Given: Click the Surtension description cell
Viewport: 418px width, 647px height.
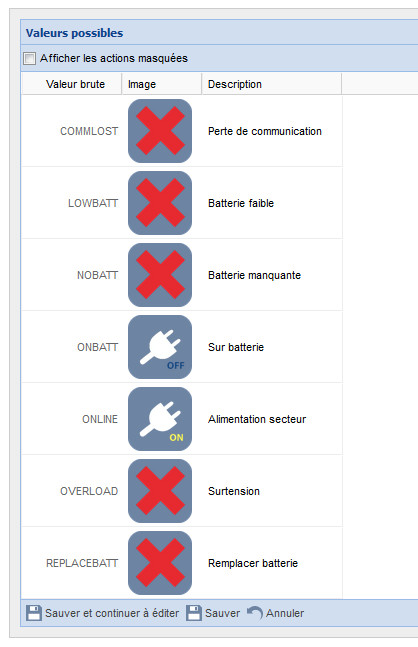Looking at the screenshot, I should (272, 491).
